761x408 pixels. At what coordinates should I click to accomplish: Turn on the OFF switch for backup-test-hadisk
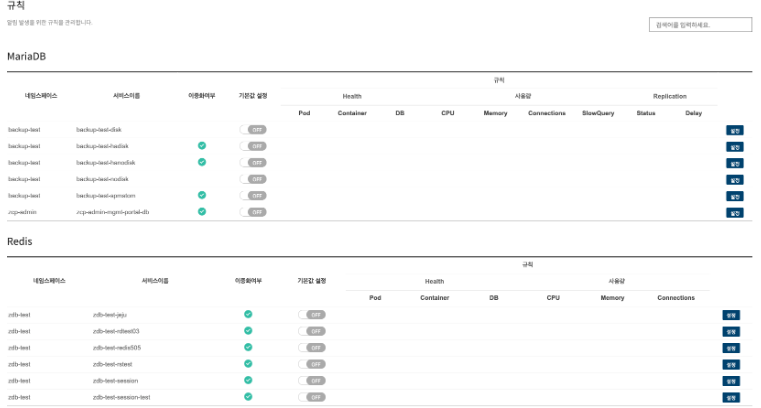click(x=253, y=146)
